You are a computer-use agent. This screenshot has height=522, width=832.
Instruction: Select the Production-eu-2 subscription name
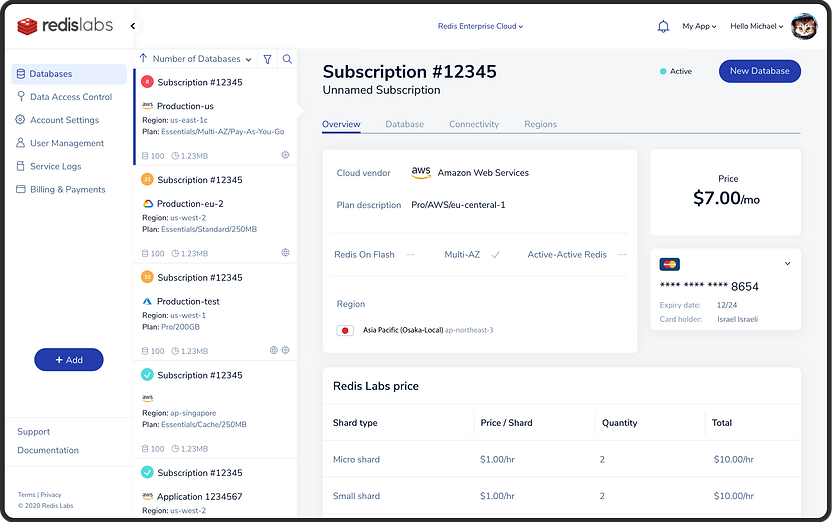190,204
